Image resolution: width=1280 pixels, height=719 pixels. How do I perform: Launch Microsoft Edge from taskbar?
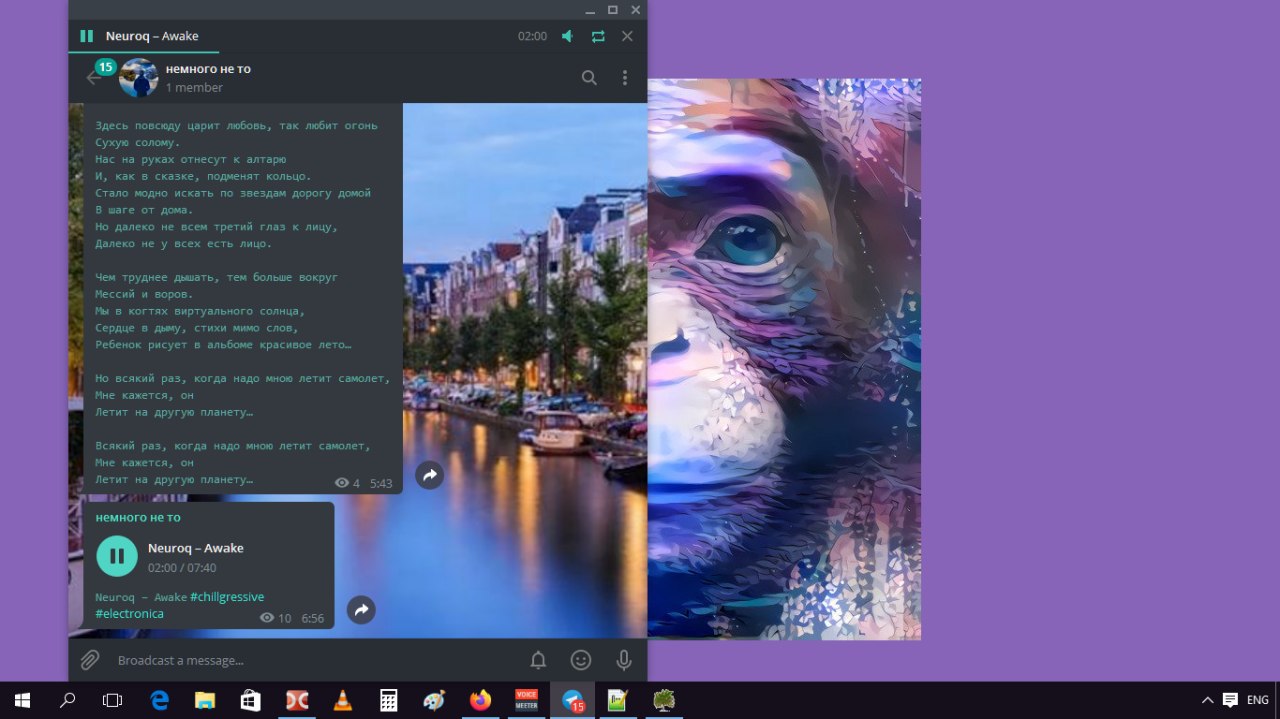coord(160,701)
